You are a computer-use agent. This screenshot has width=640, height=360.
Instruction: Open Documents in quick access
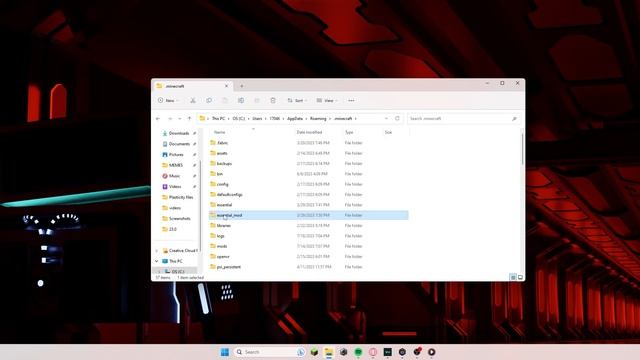coord(179,144)
